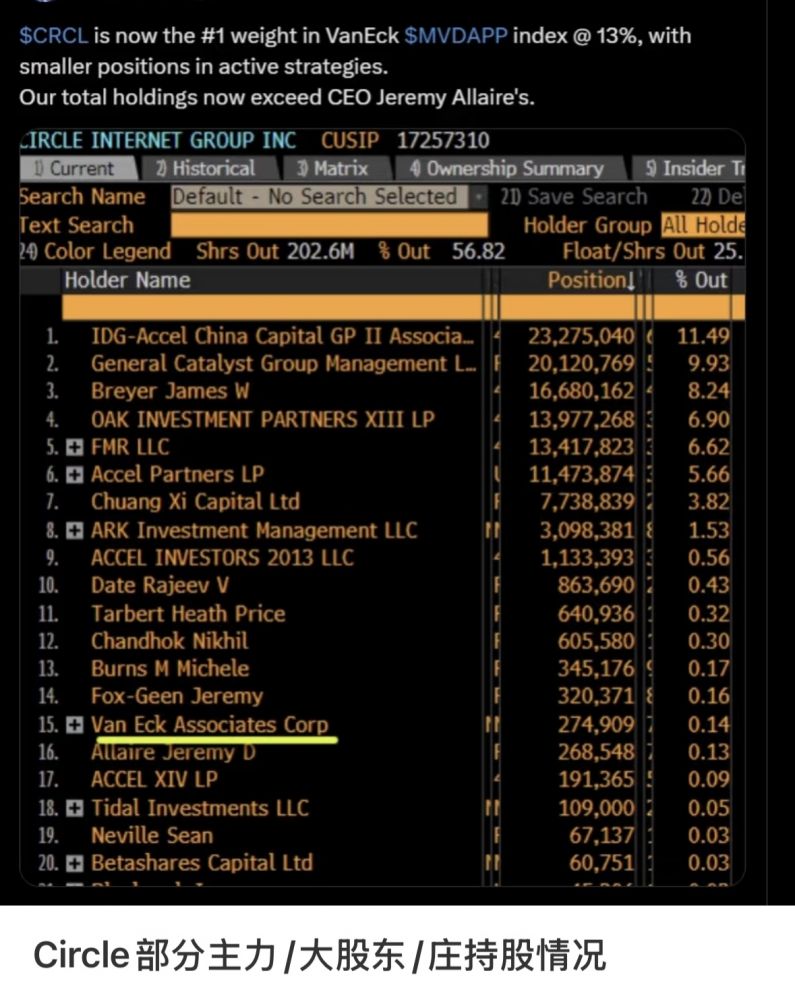Click the Save Search button
Screen dimensions: 795x1000
tap(574, 196)
